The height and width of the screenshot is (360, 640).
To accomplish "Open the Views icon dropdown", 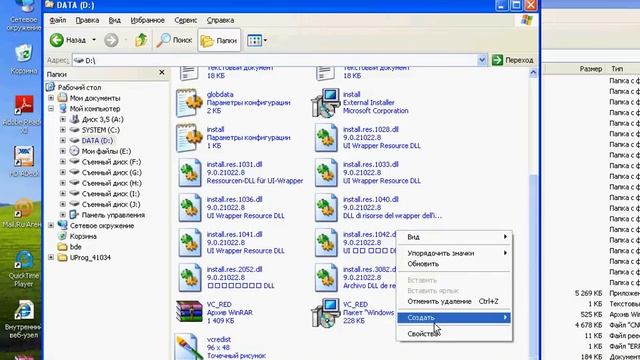I will click(257, 40).
